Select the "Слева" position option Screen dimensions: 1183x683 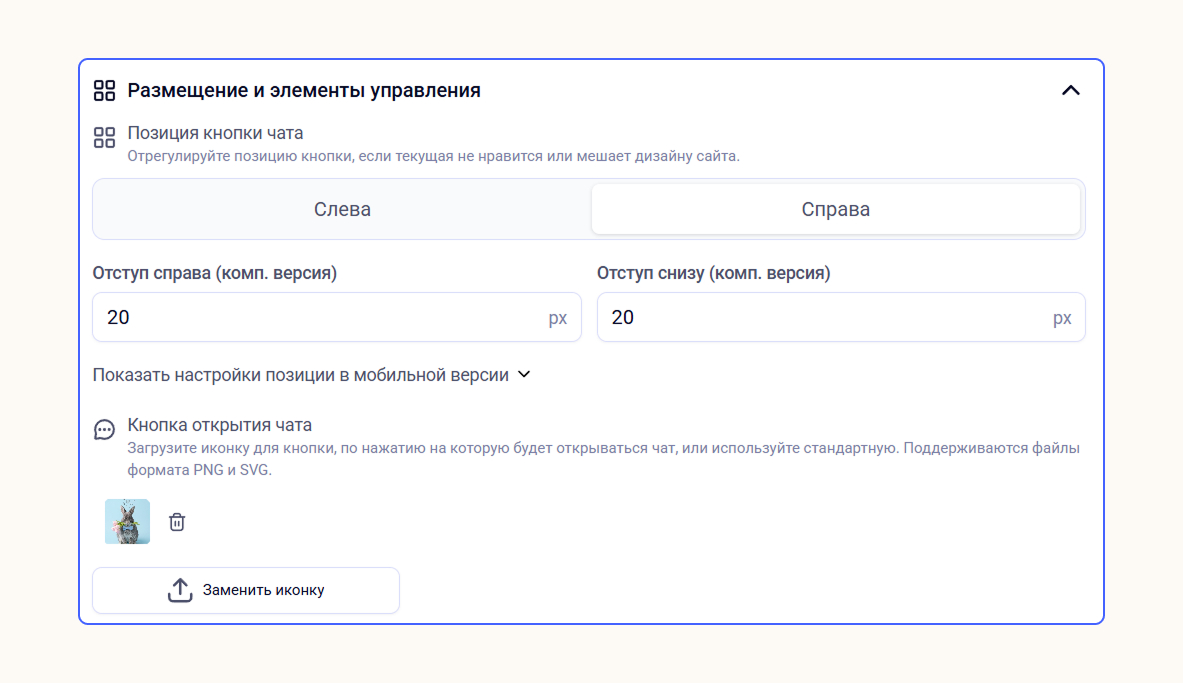[342, 210]
